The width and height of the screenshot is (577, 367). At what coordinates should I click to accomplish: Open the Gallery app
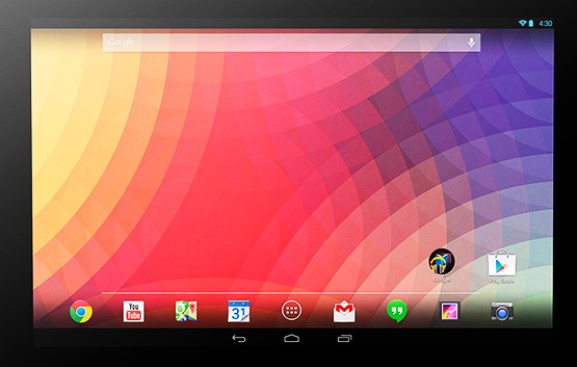[x=450, y=311]
